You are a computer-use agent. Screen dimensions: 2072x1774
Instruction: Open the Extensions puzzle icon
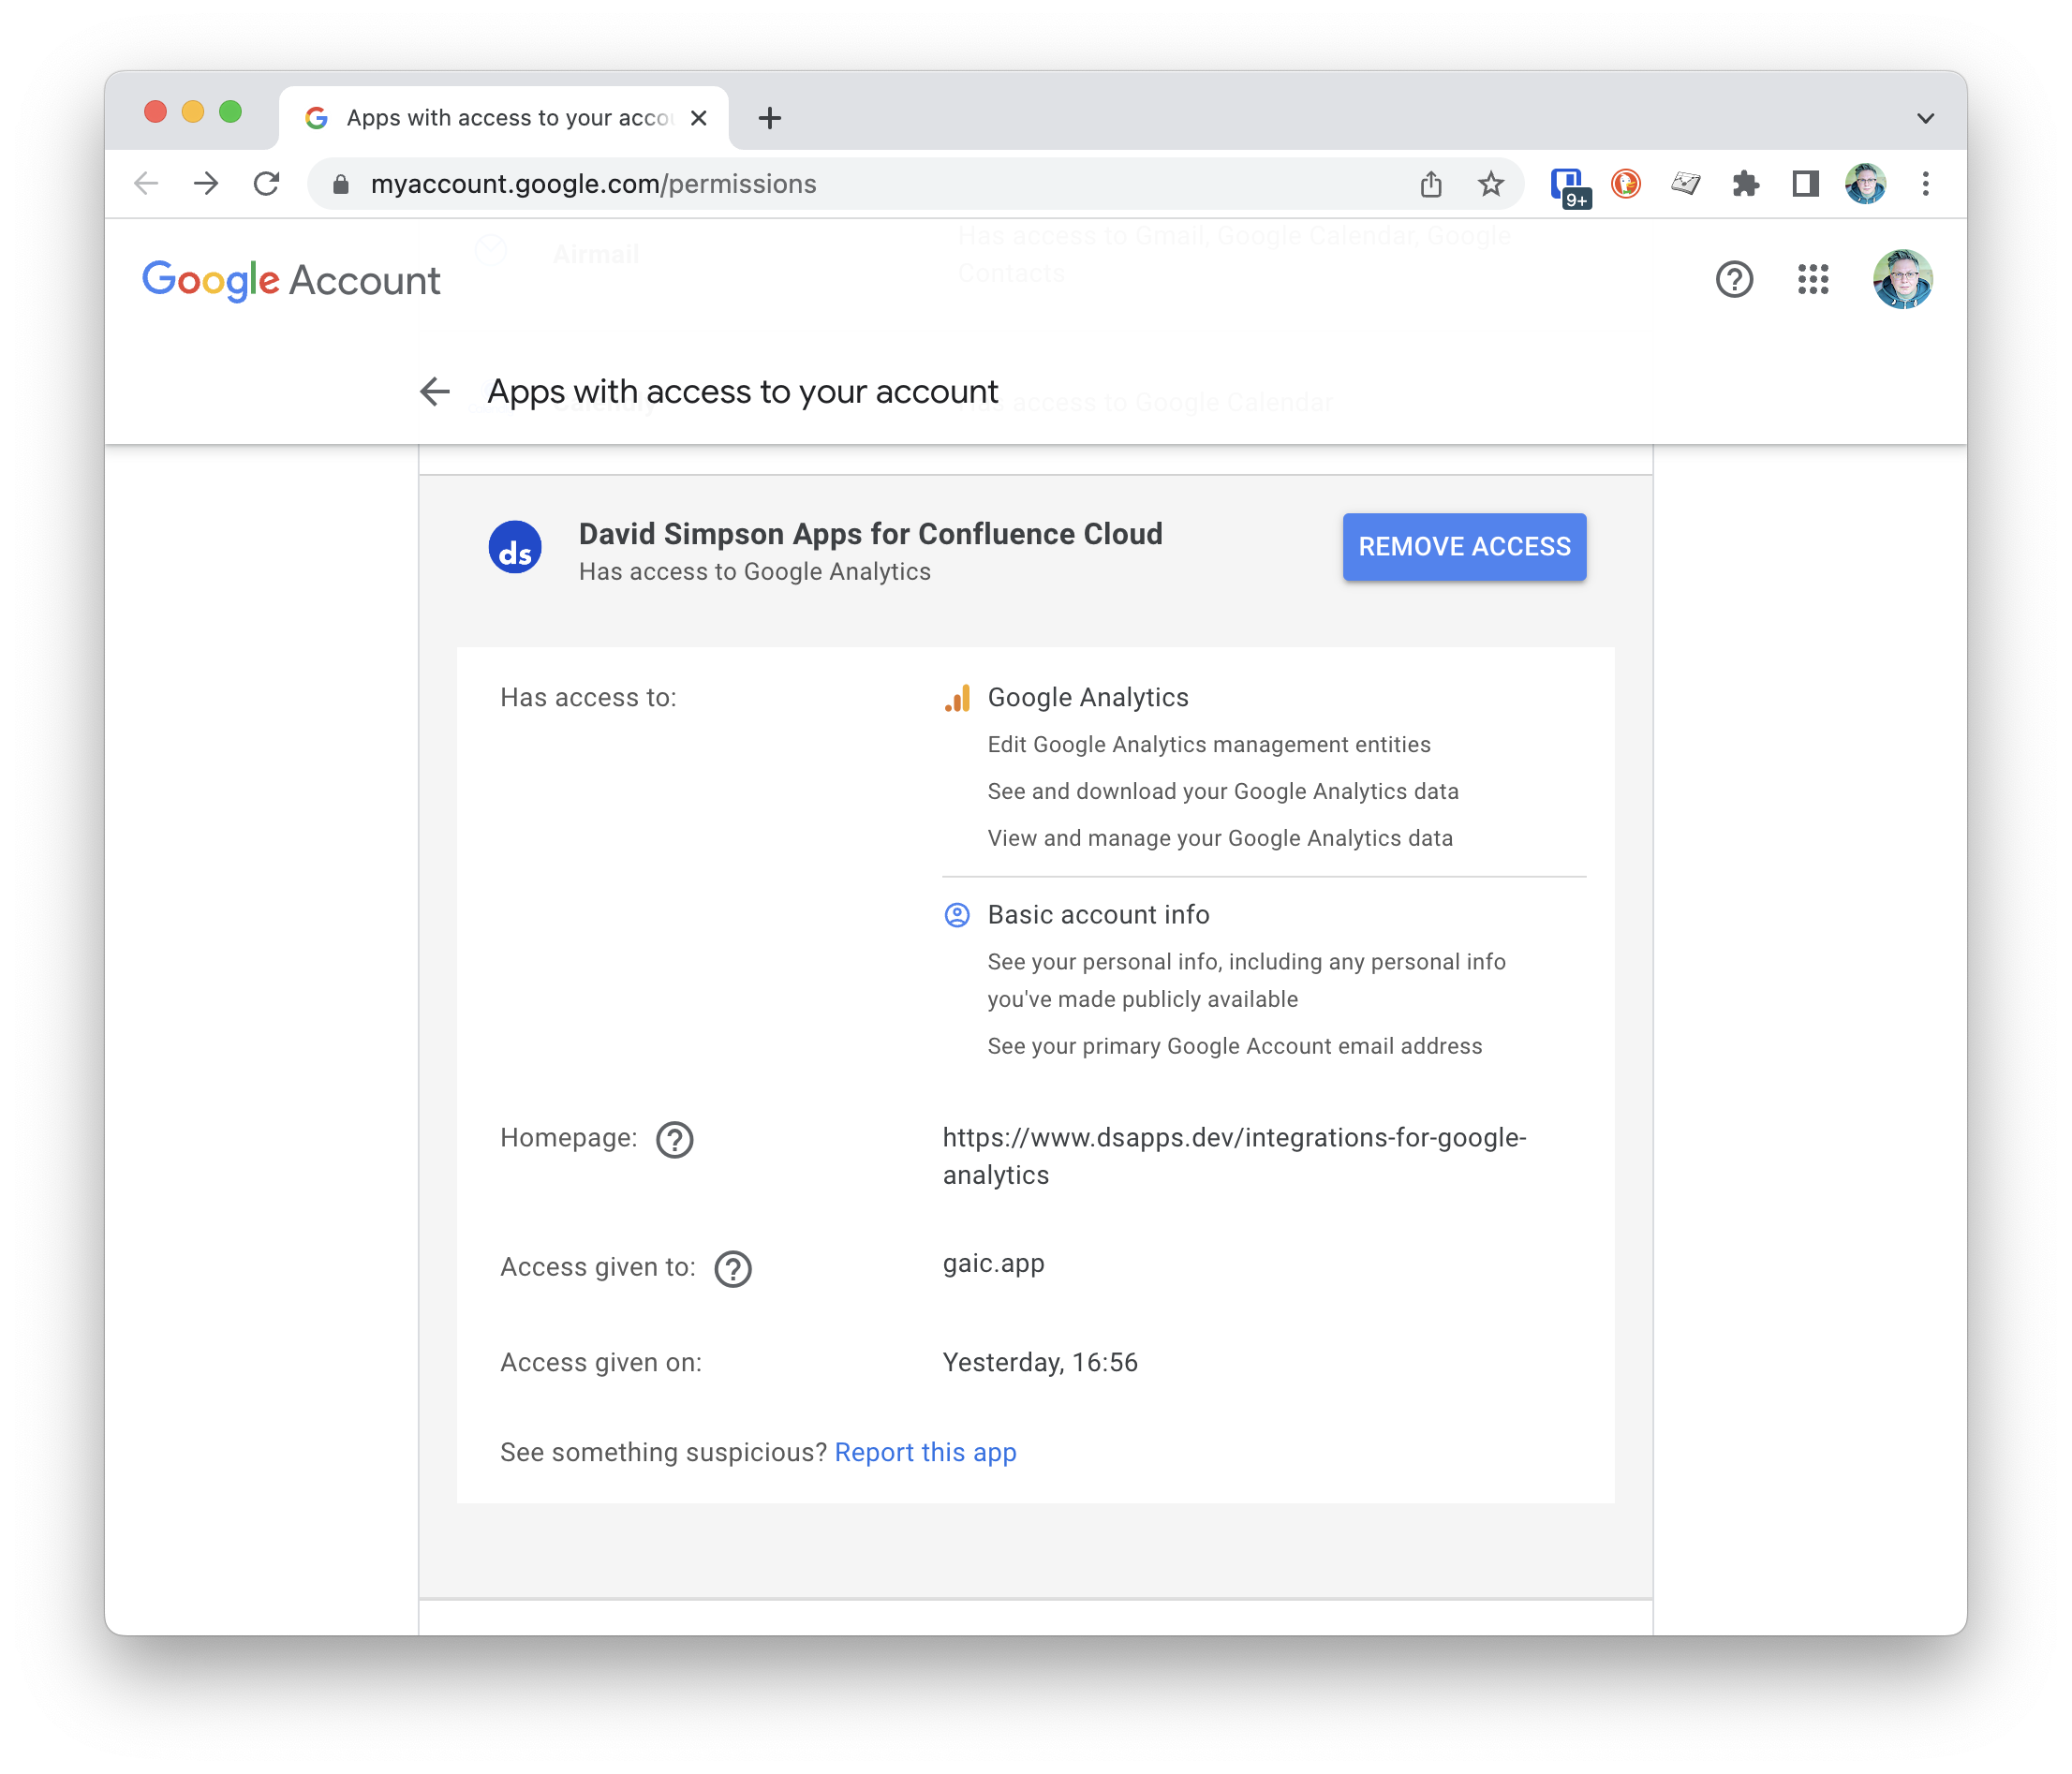(1745, 184)
